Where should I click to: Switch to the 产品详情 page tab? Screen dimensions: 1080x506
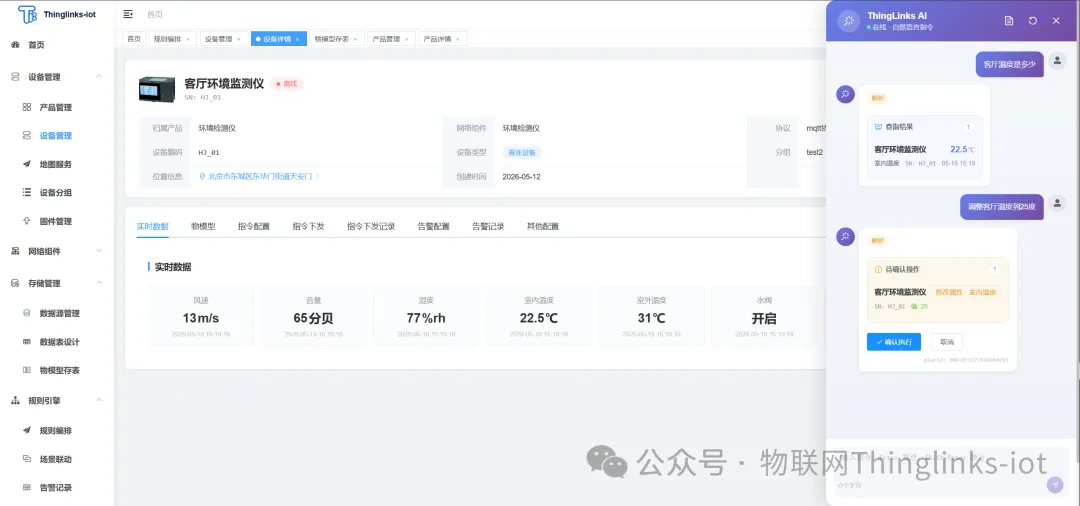pos(442,39)
